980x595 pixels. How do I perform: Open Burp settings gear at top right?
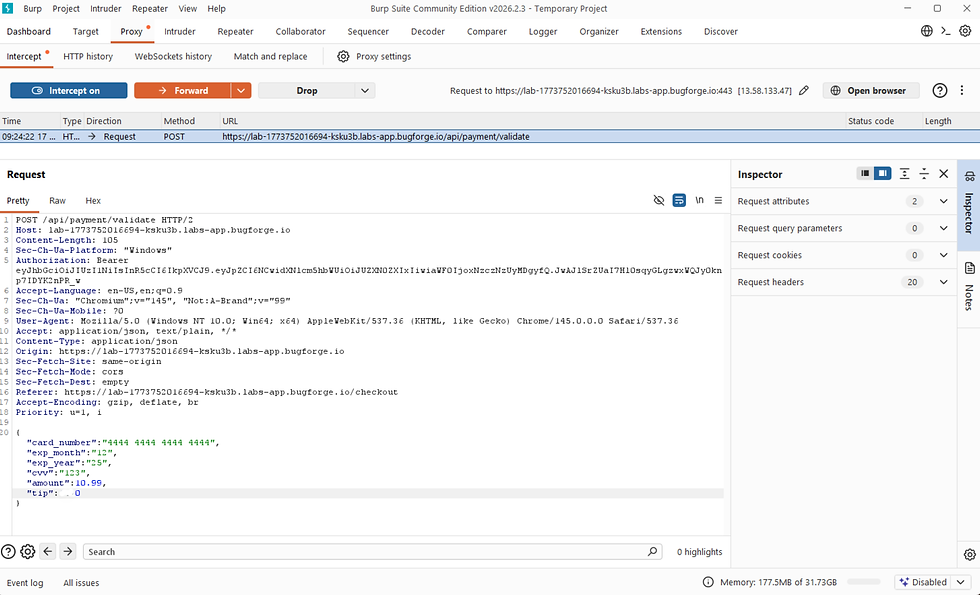(x=965, y=31)
